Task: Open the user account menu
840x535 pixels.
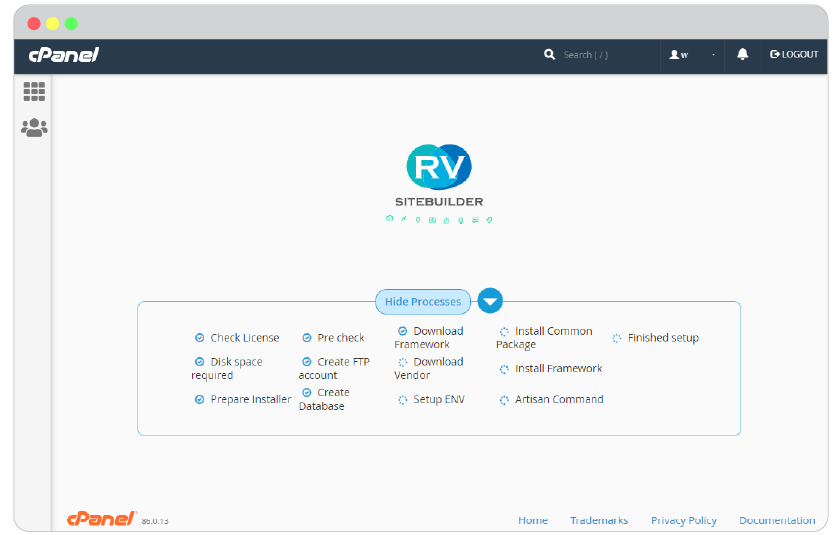Action: point(692,55)
